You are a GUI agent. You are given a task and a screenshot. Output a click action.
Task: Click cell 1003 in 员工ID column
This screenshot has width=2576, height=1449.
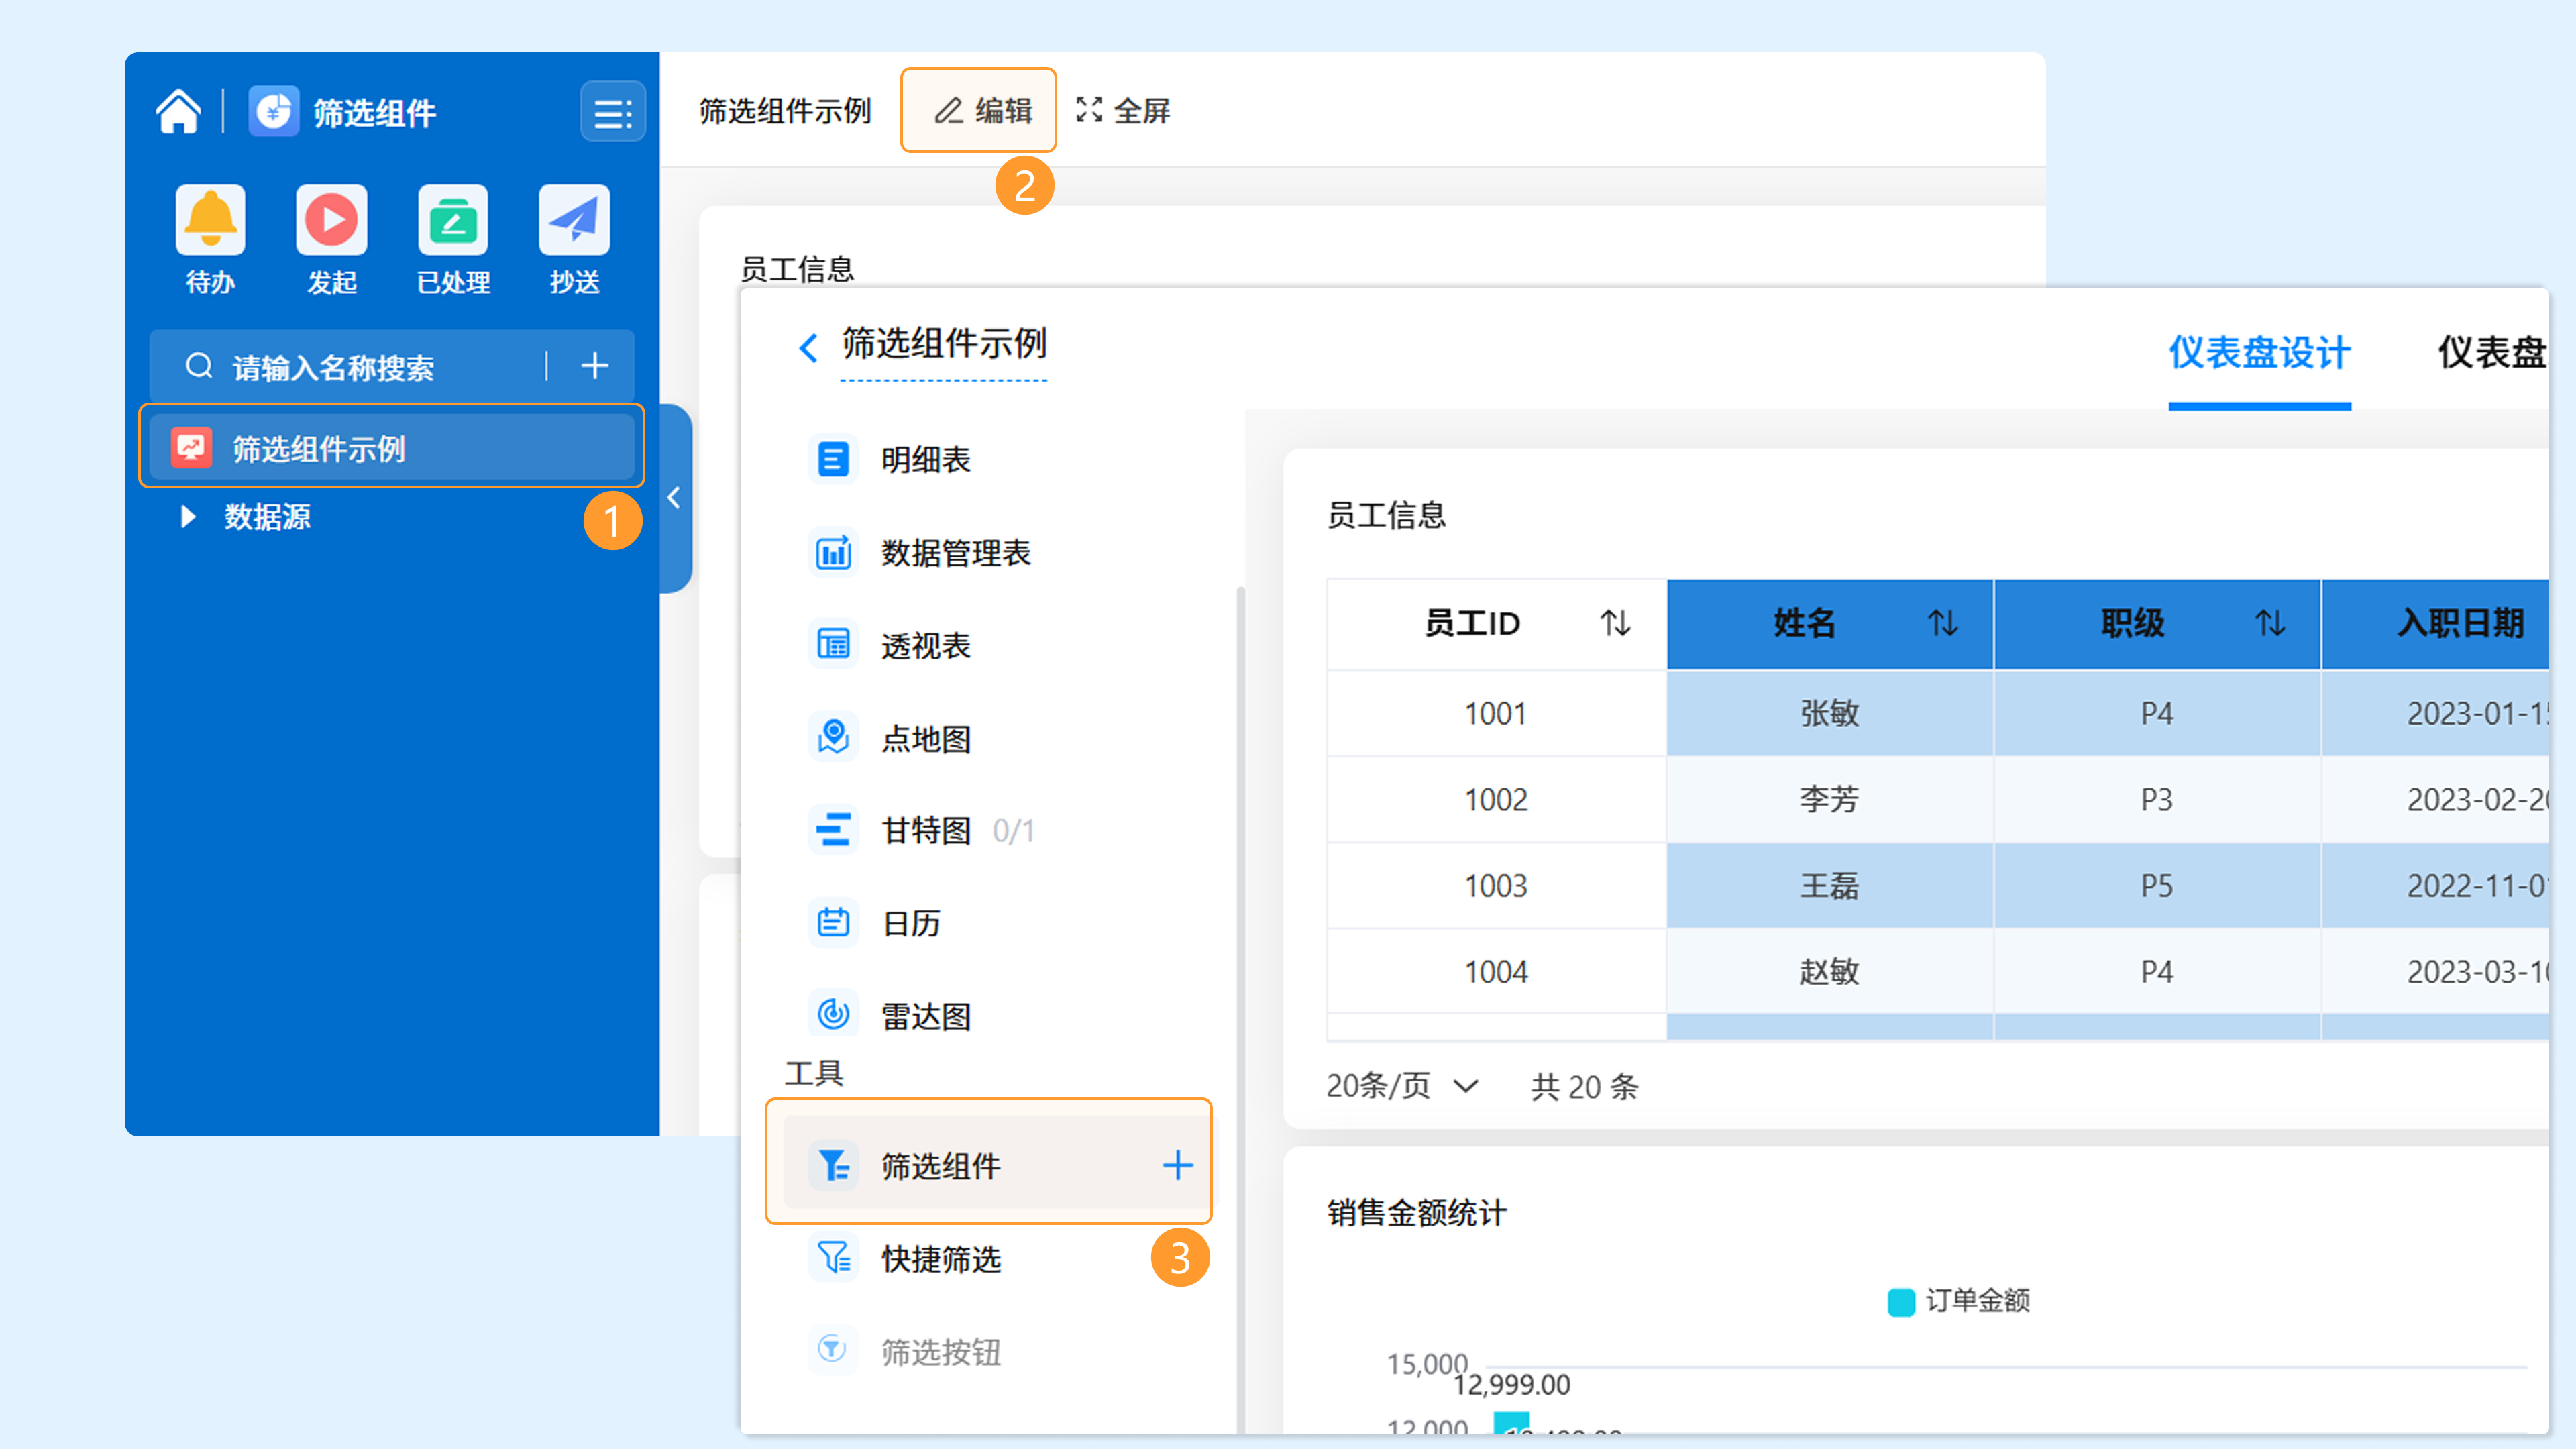[1496, 885]
